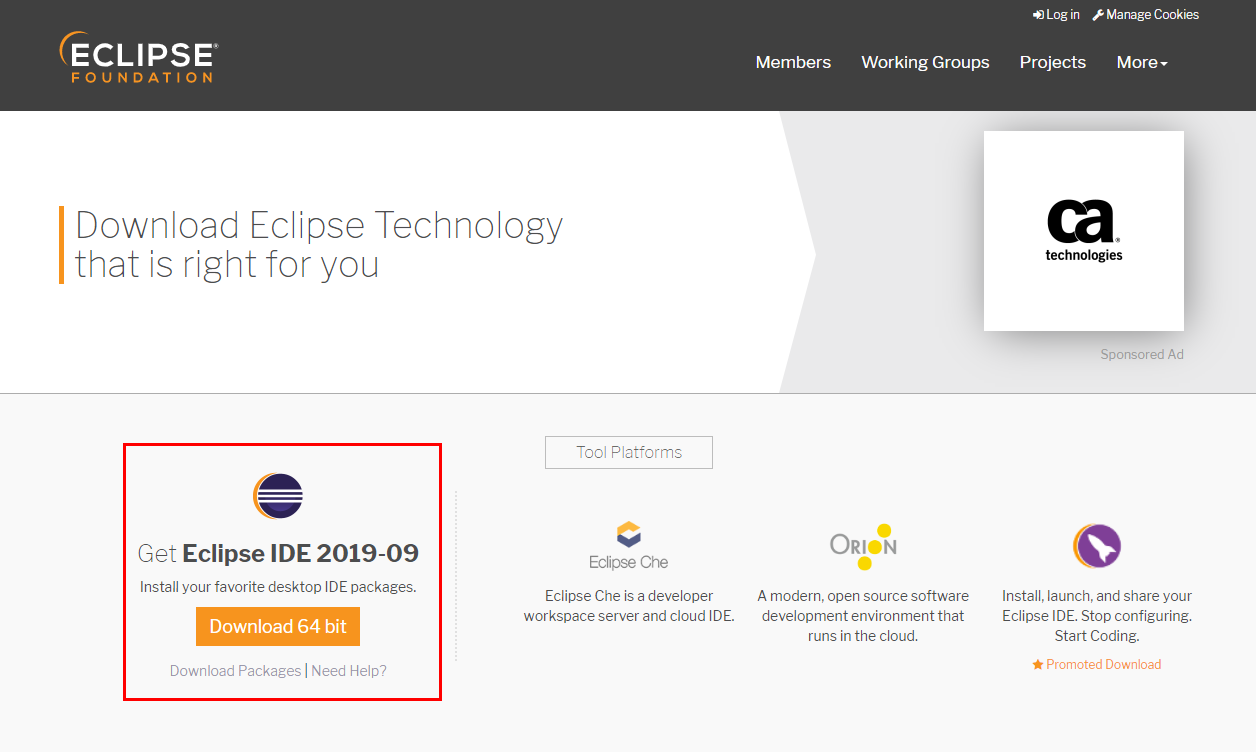
Task: Click the Orion cloud description text
Action: pyautogui.click(x=863, y=616)
